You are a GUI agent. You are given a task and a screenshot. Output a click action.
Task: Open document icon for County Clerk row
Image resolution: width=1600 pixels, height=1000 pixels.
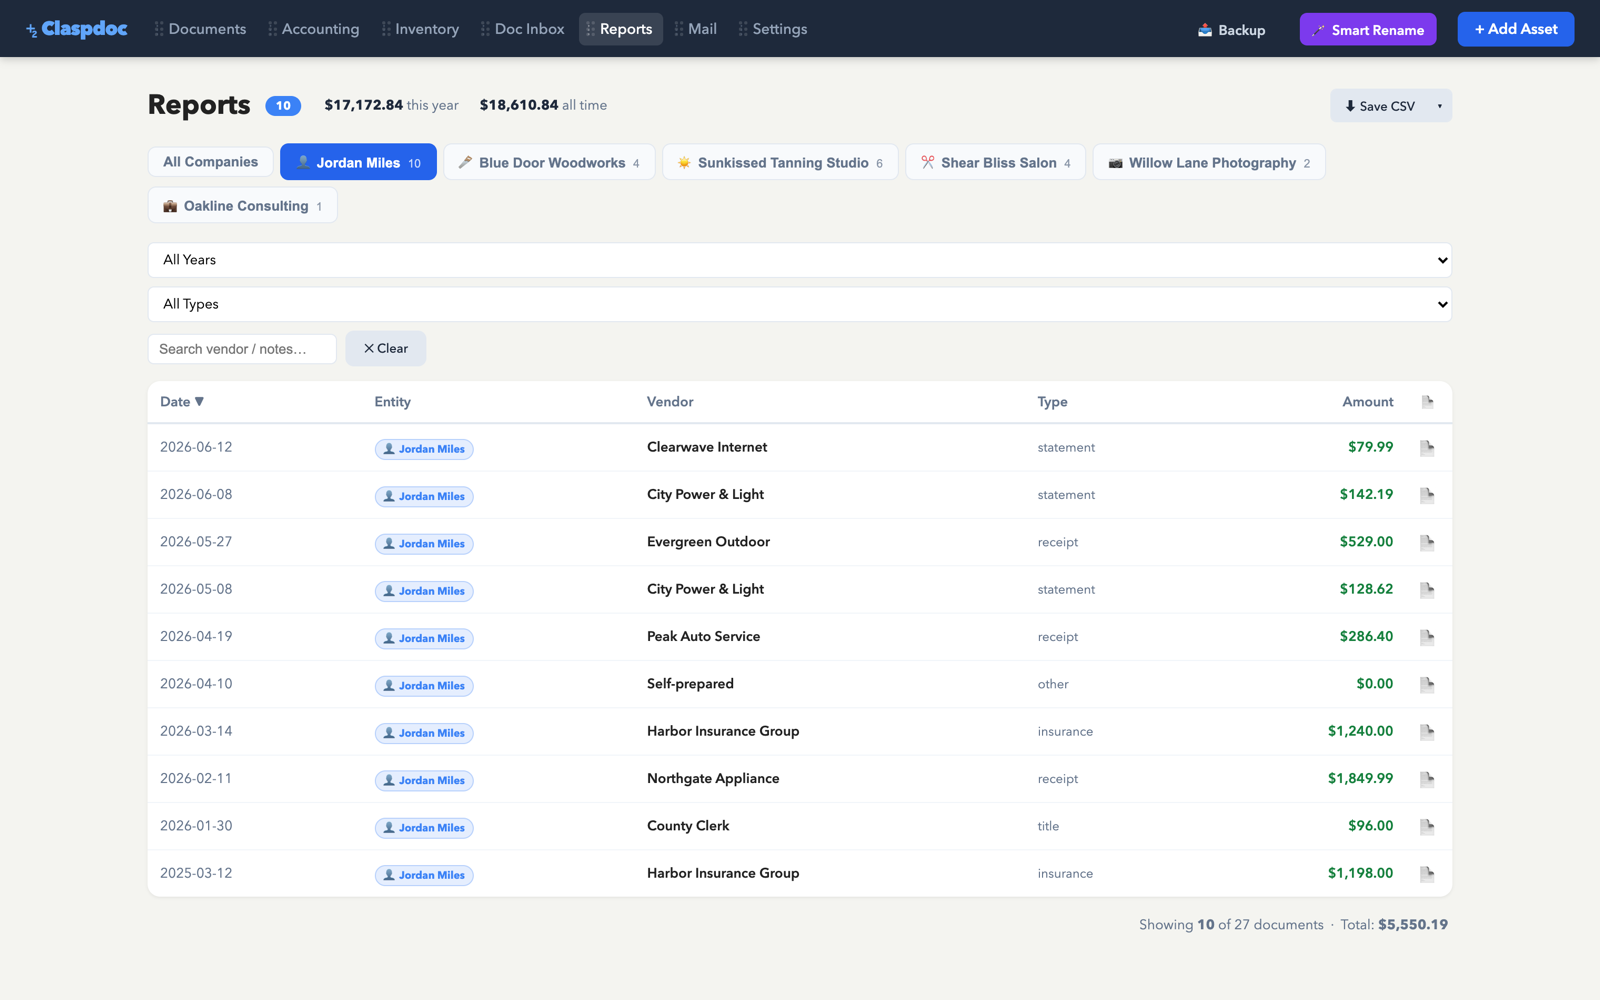click(1427, 826)
